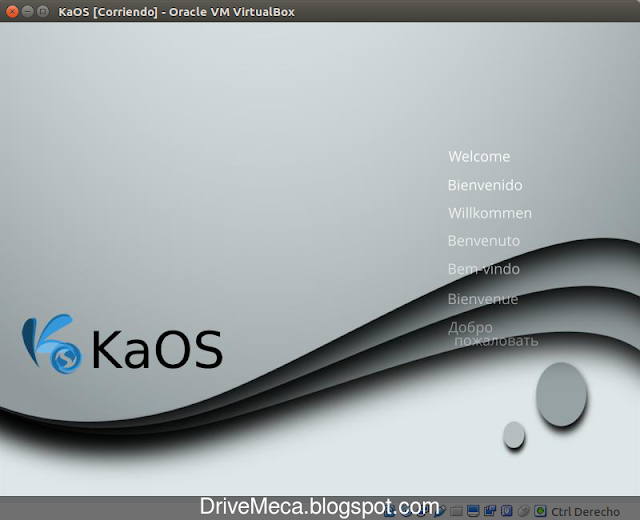Image resolution: width=640 pixels, height=520 pixels.
Task: Click the Benvenuto text
Action: (484, 240)
